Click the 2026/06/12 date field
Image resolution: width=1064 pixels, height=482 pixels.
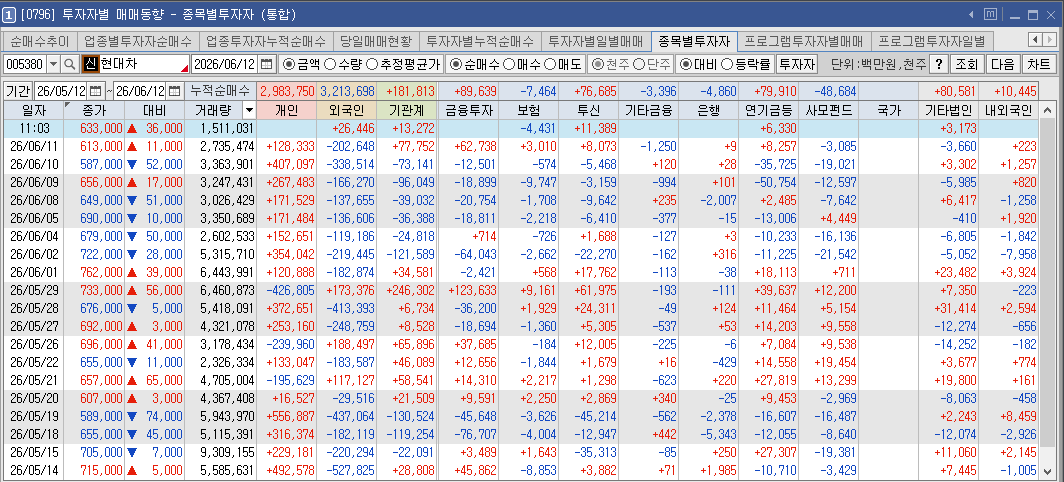click(225, 64)
